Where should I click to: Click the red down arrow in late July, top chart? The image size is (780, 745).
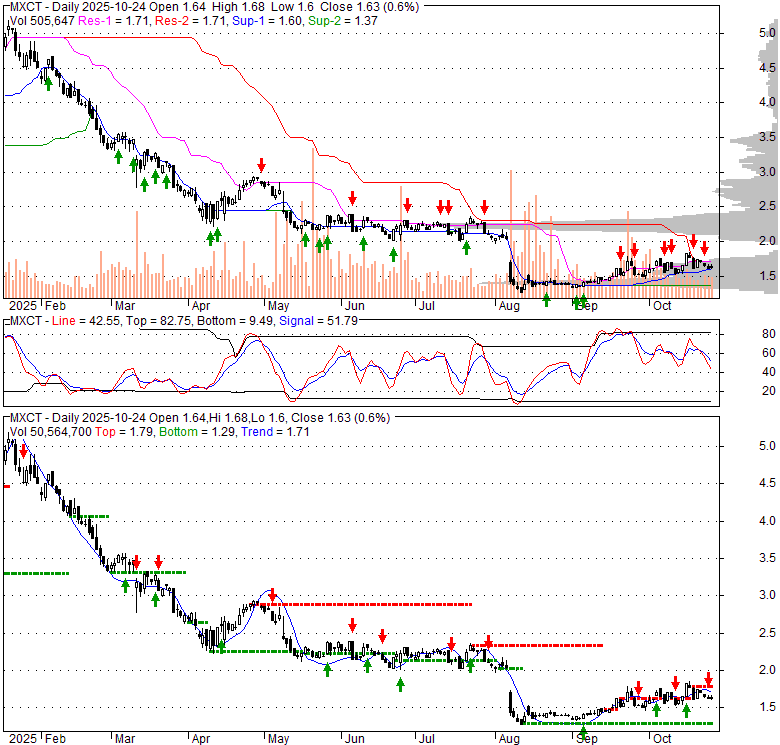(x=485, y=207)
